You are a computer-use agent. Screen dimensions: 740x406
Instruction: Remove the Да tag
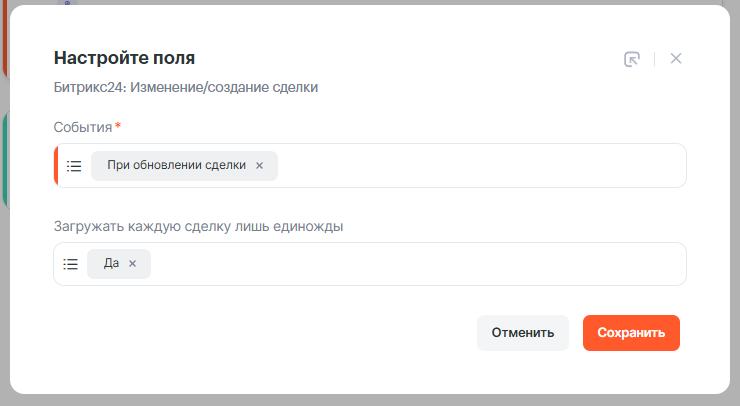[x=132, y=264]
